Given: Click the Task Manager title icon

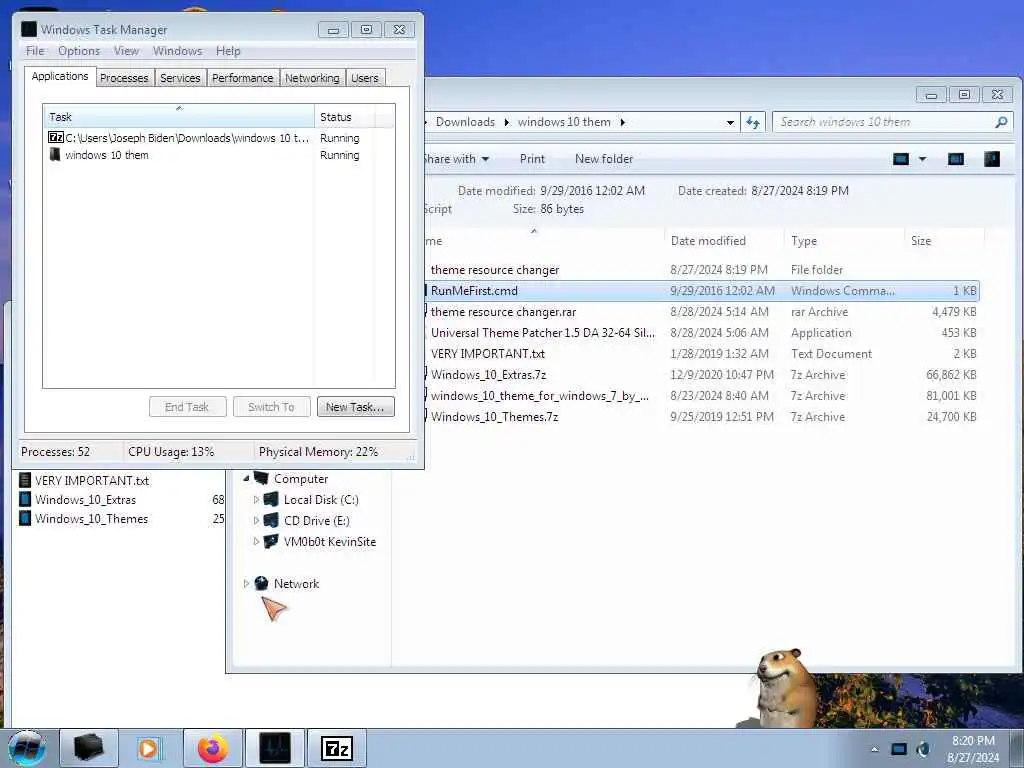Looking at the screenshot, I should [29, 29].
